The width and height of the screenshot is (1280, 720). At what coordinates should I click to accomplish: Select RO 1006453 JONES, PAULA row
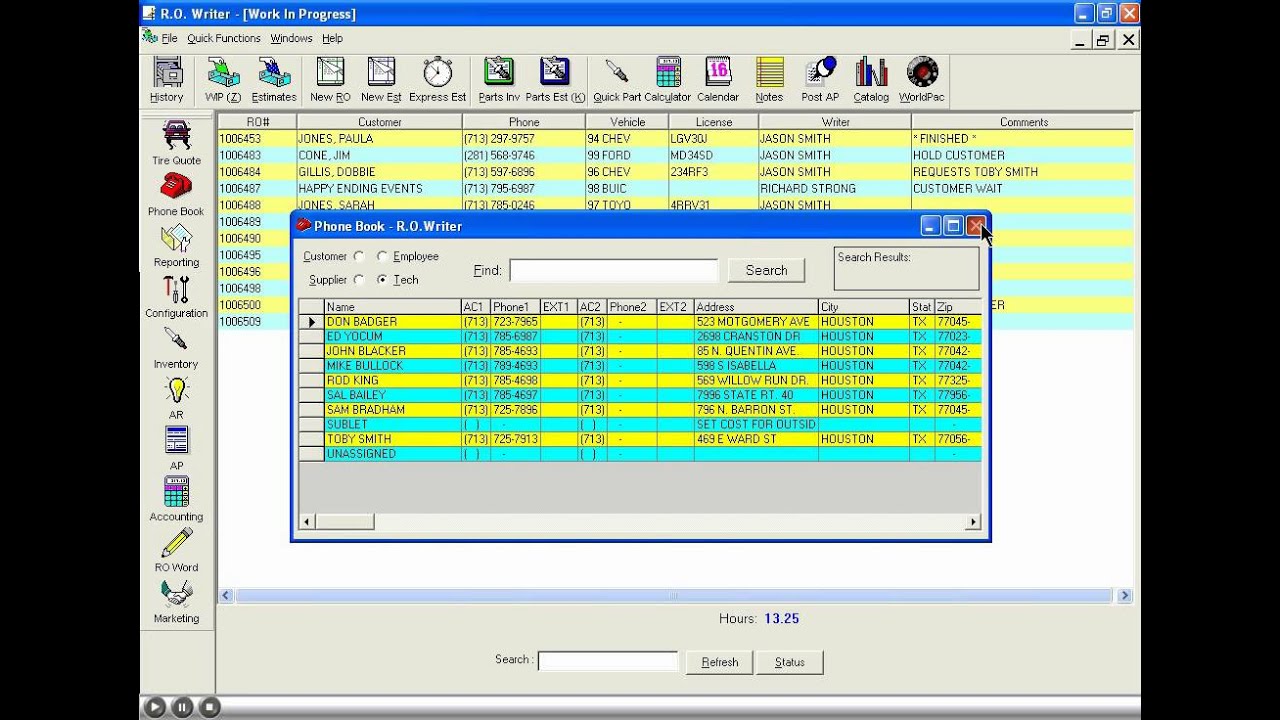point(675,139)
